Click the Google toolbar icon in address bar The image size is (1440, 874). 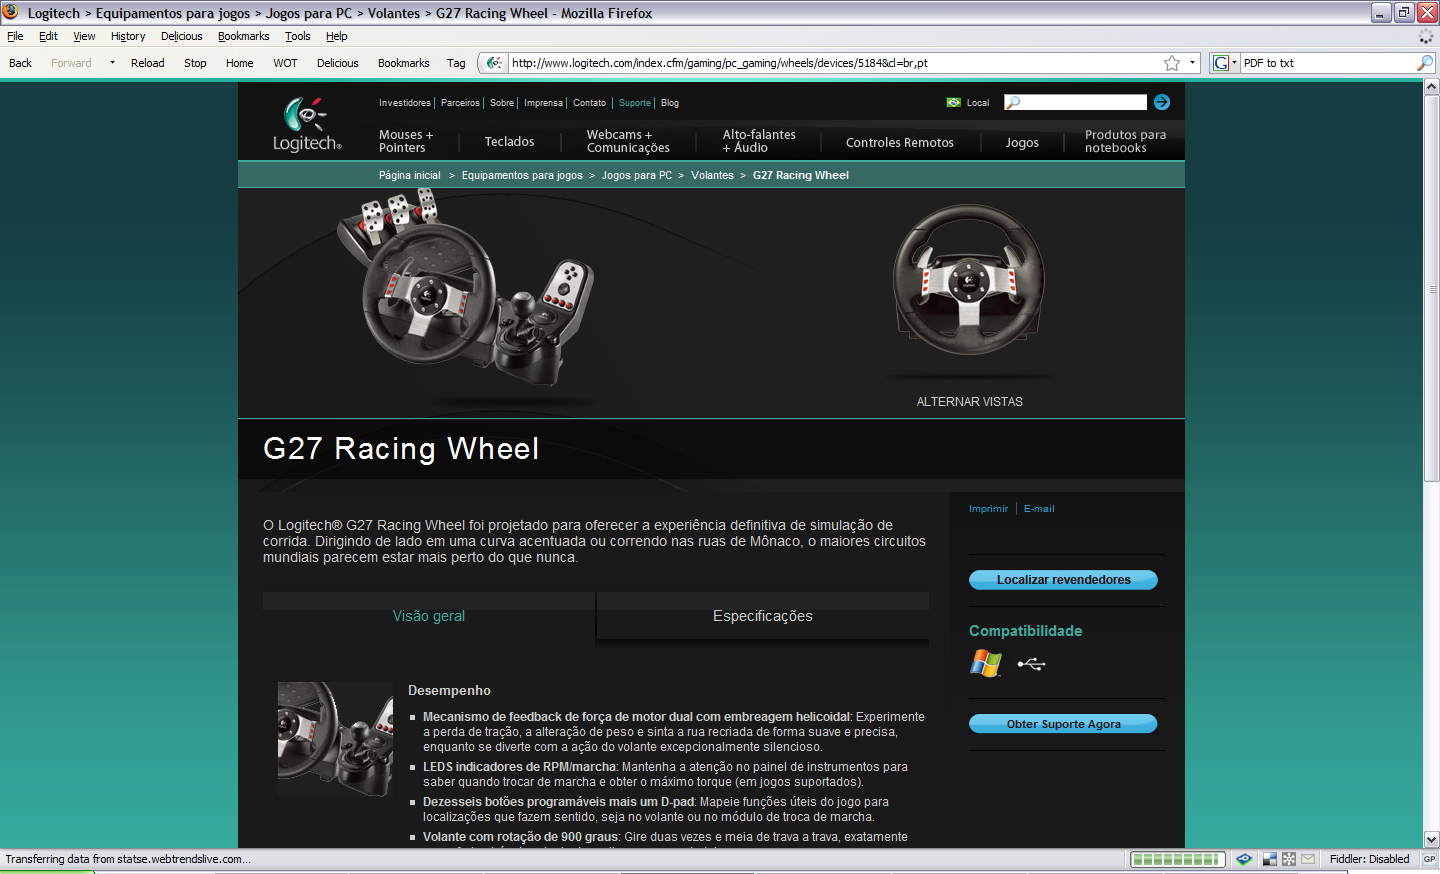1221,62
